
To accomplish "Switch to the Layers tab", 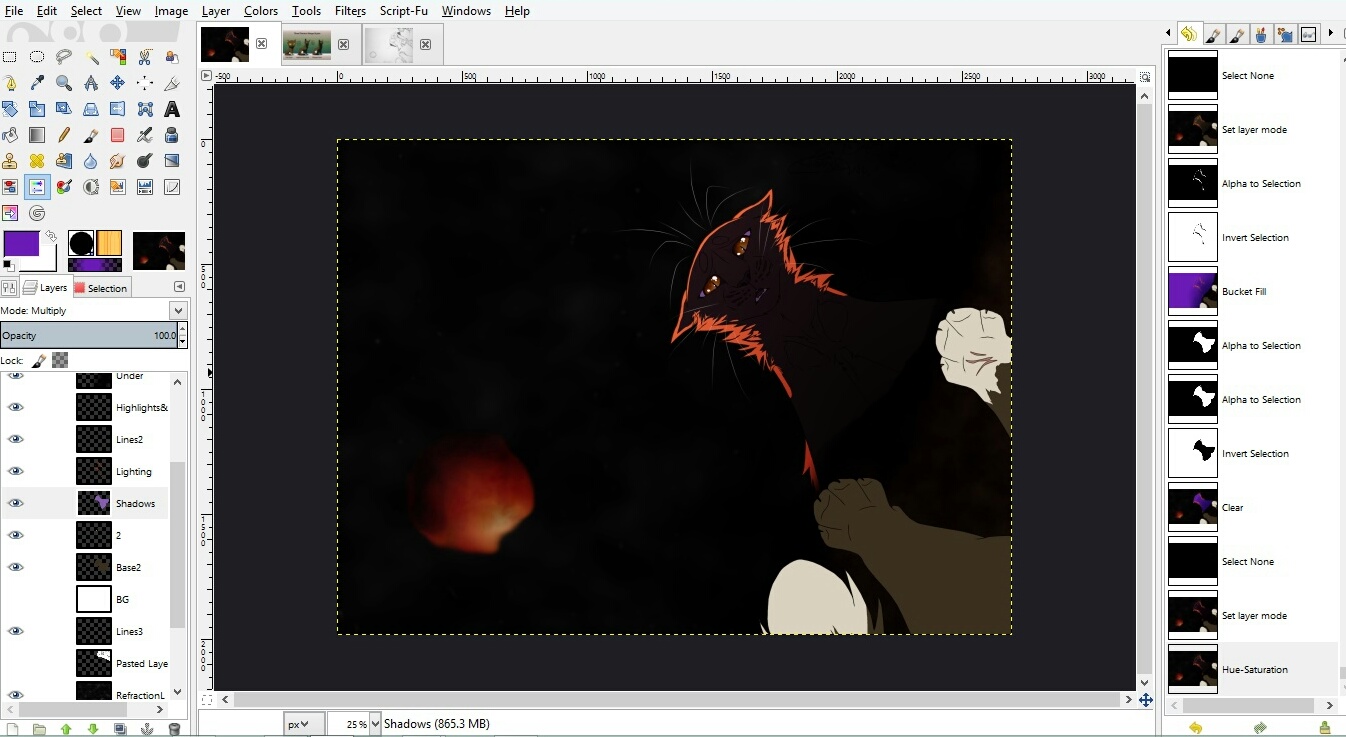I will tap(46, 288).
